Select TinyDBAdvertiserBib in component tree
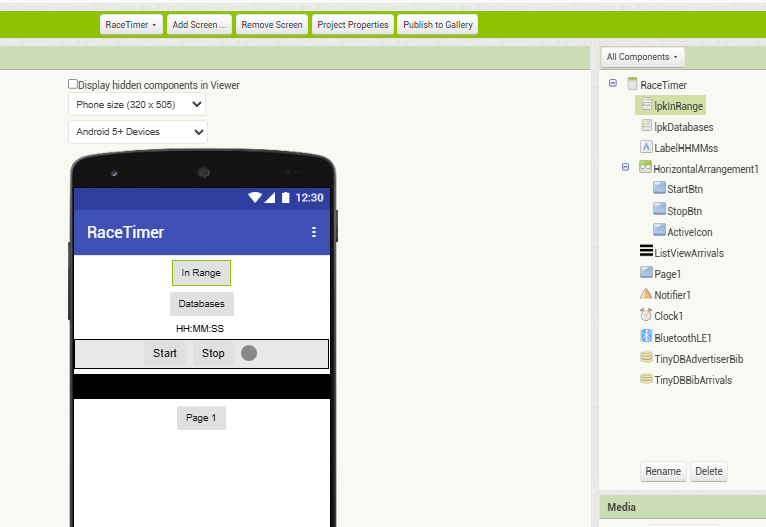Screen dimensions: 766x527 point(699,359)
